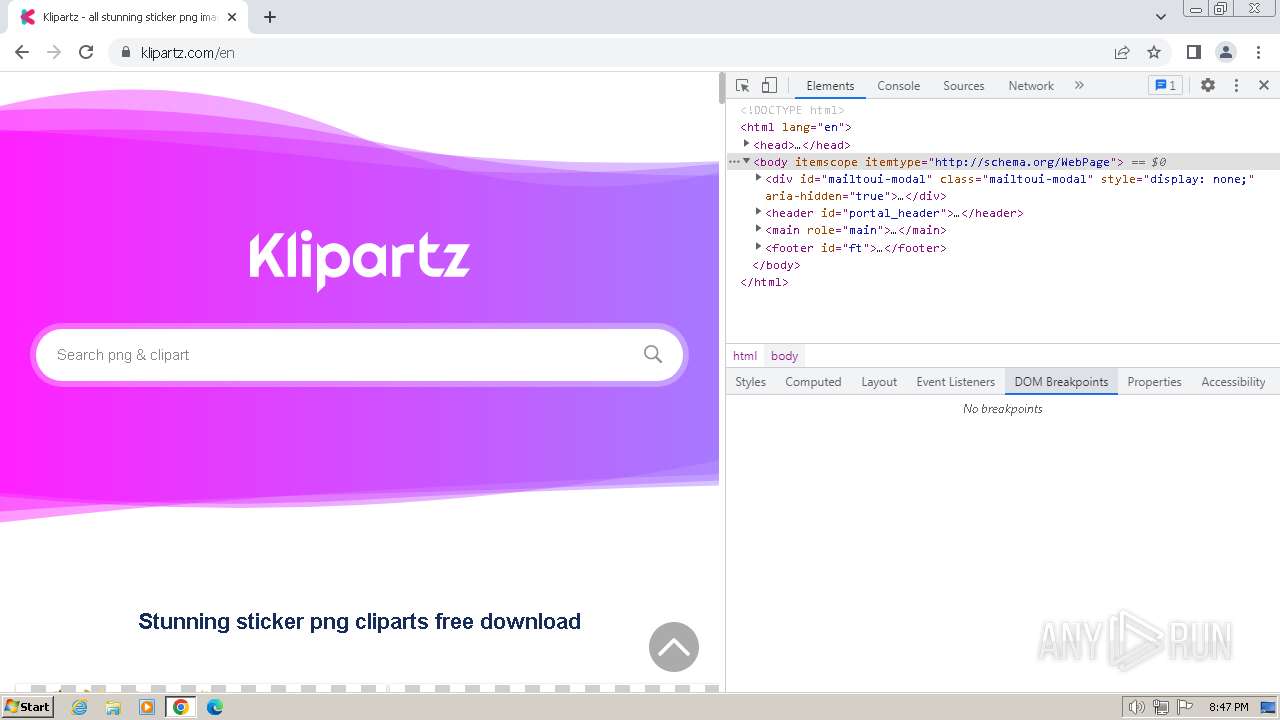Click the show desktop tray button
The width and height of the screenshot is (1280, 720).
coord(1268,707)
